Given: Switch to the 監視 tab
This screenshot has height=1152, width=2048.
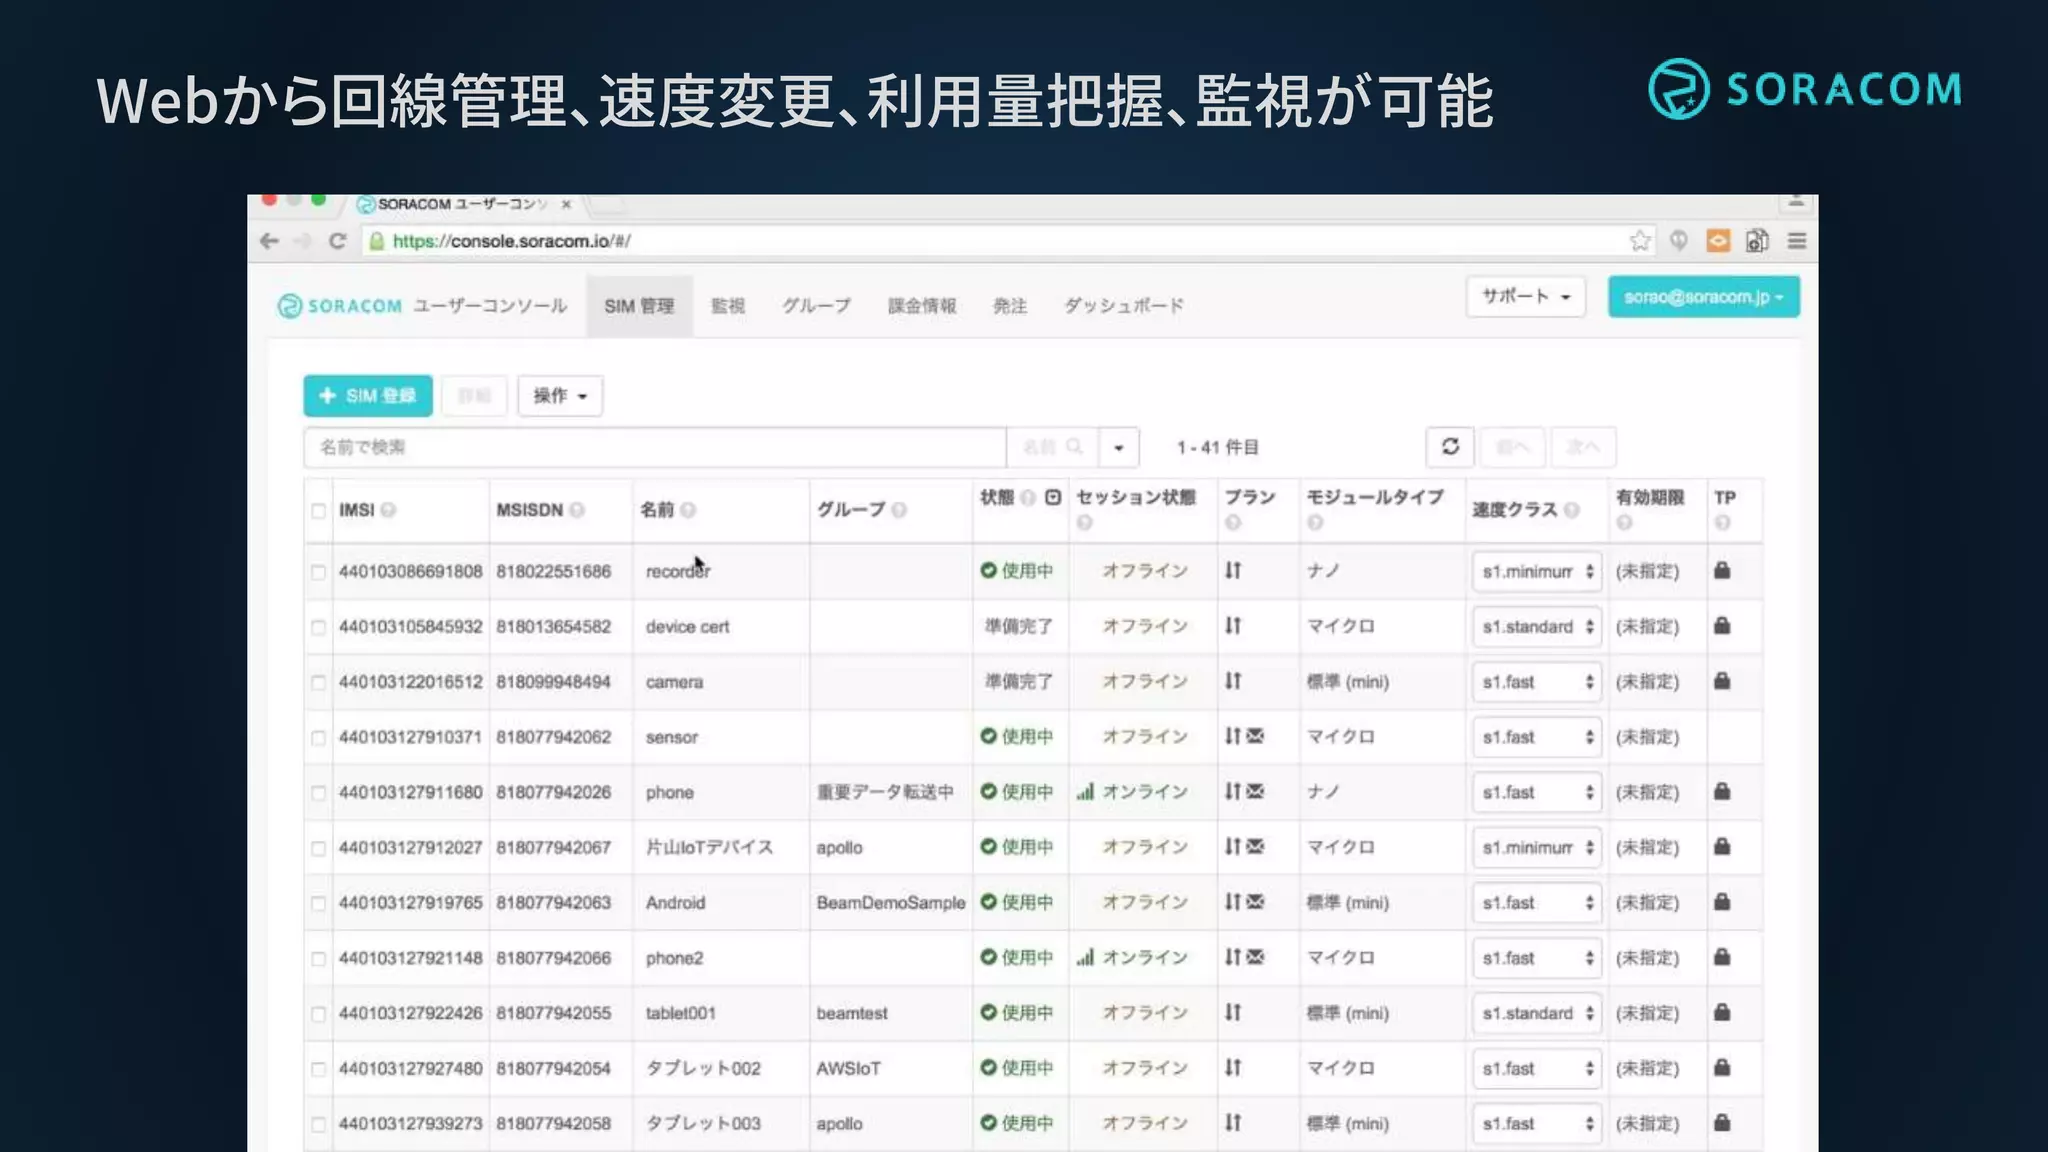Looking at the screenshot, I should point(728,306).
